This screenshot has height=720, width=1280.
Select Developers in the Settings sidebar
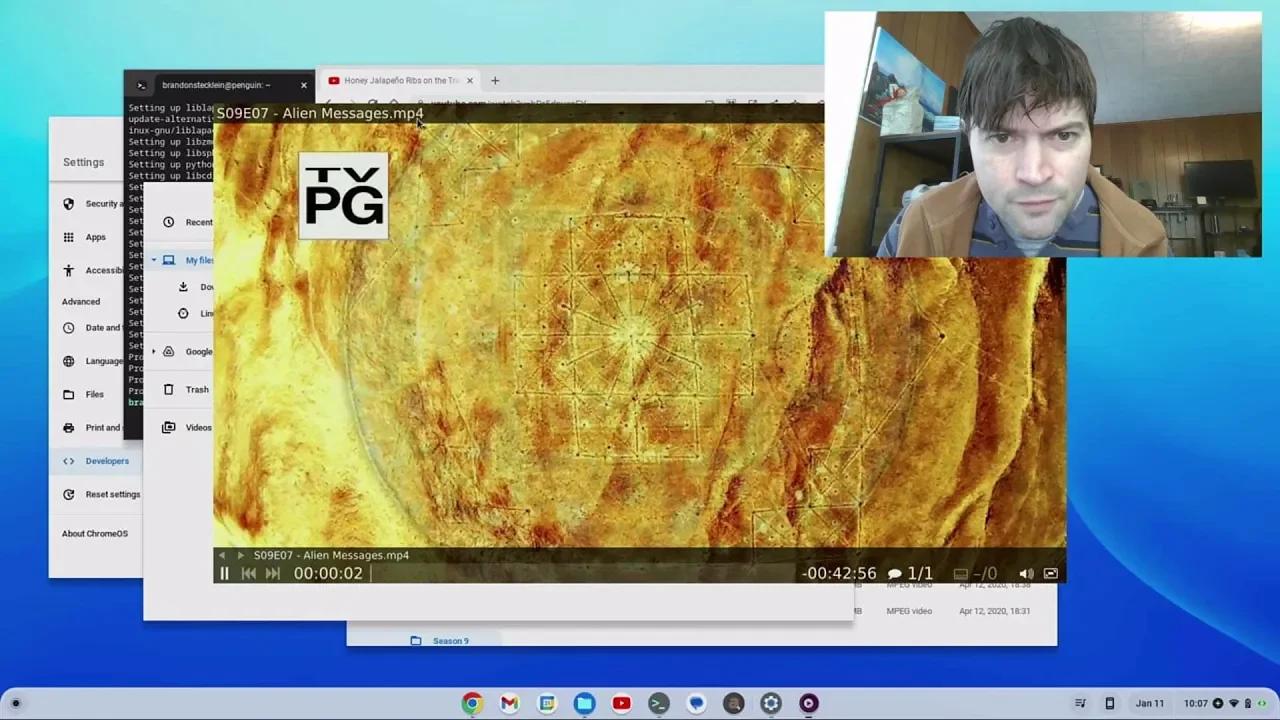point(107,461)
